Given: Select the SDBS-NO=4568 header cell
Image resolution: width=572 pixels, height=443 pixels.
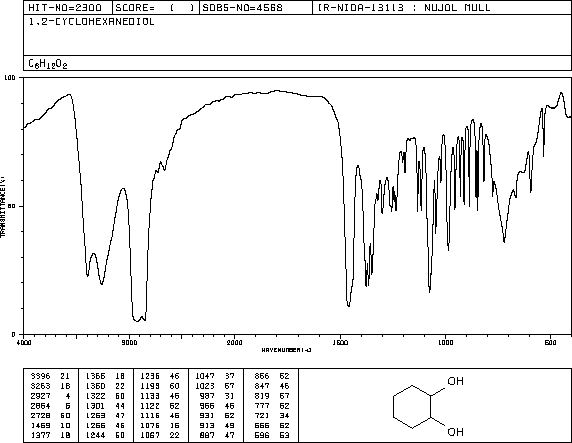Looking at the screenshot, I should tap(256, 8).
